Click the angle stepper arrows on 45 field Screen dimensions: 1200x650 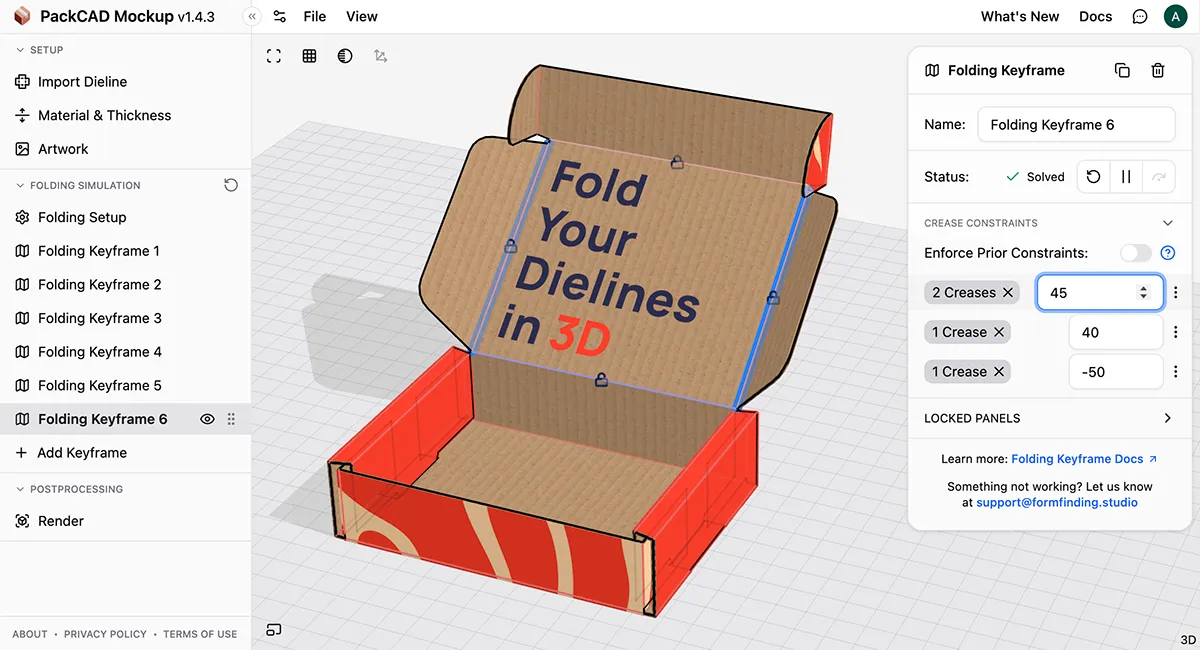click(x=1144, y=293)
